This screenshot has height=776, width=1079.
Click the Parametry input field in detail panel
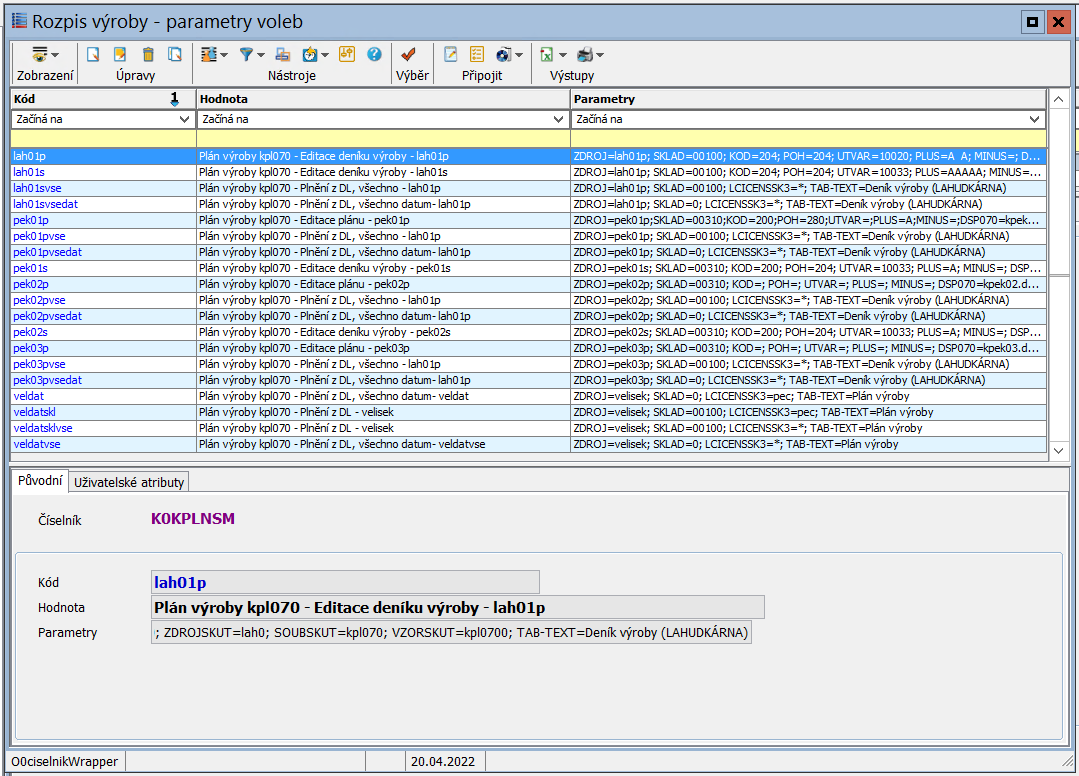coord(450,633)
